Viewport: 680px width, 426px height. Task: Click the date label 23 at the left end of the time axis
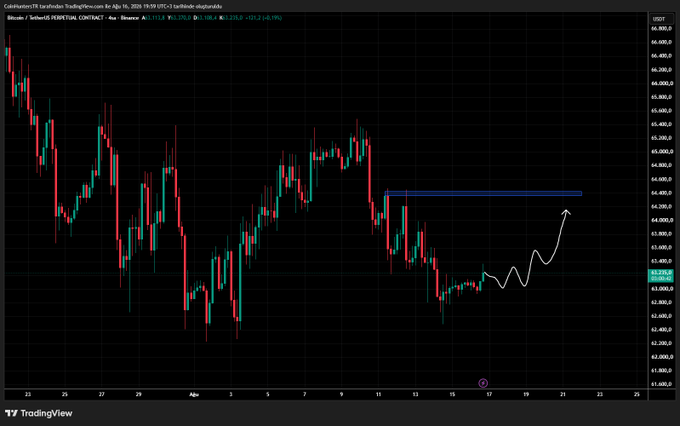pyautogui.click(x=28, y=394)
